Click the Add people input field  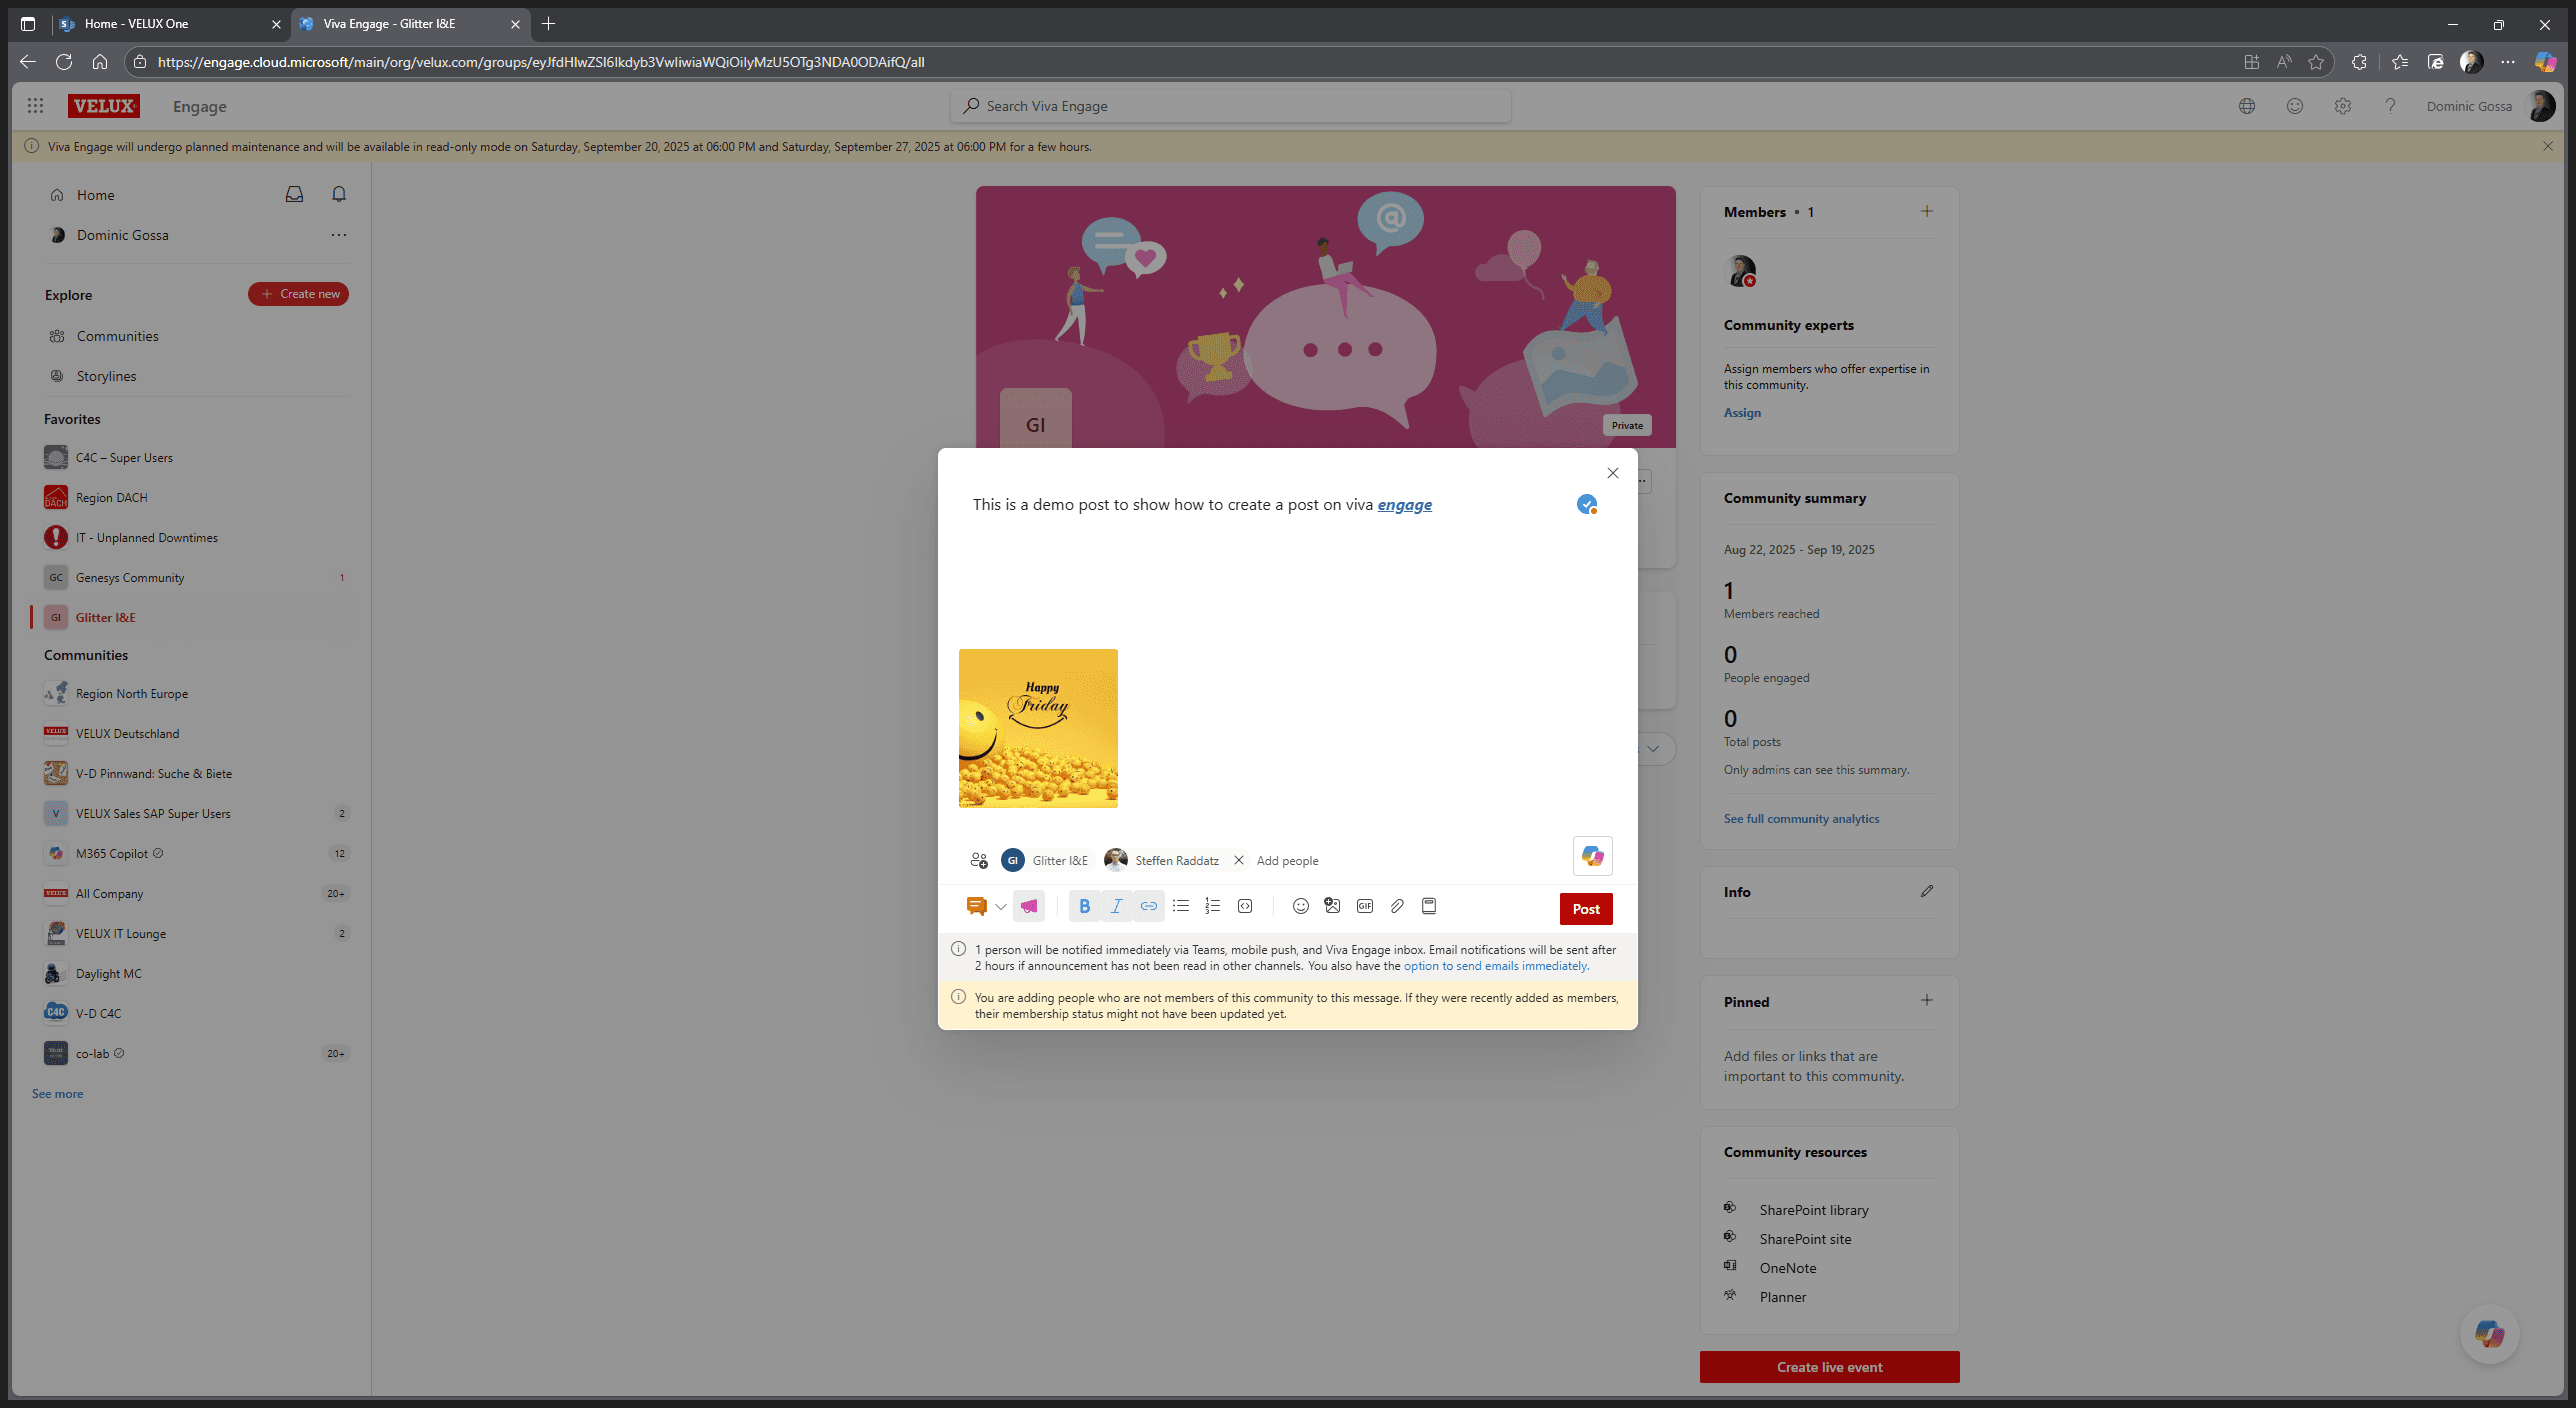[x=1287, y=860]
